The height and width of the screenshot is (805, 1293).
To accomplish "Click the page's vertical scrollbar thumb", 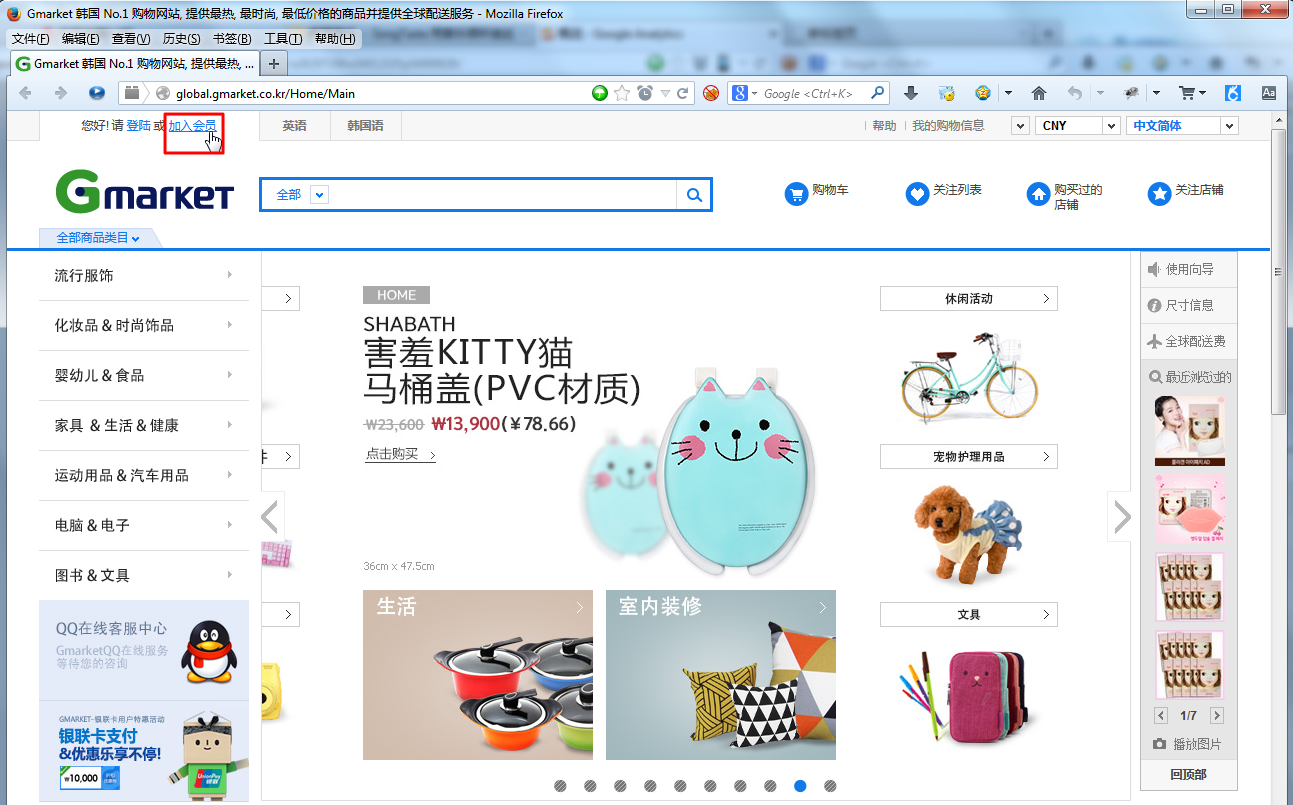I will (x=1279, y=270).
